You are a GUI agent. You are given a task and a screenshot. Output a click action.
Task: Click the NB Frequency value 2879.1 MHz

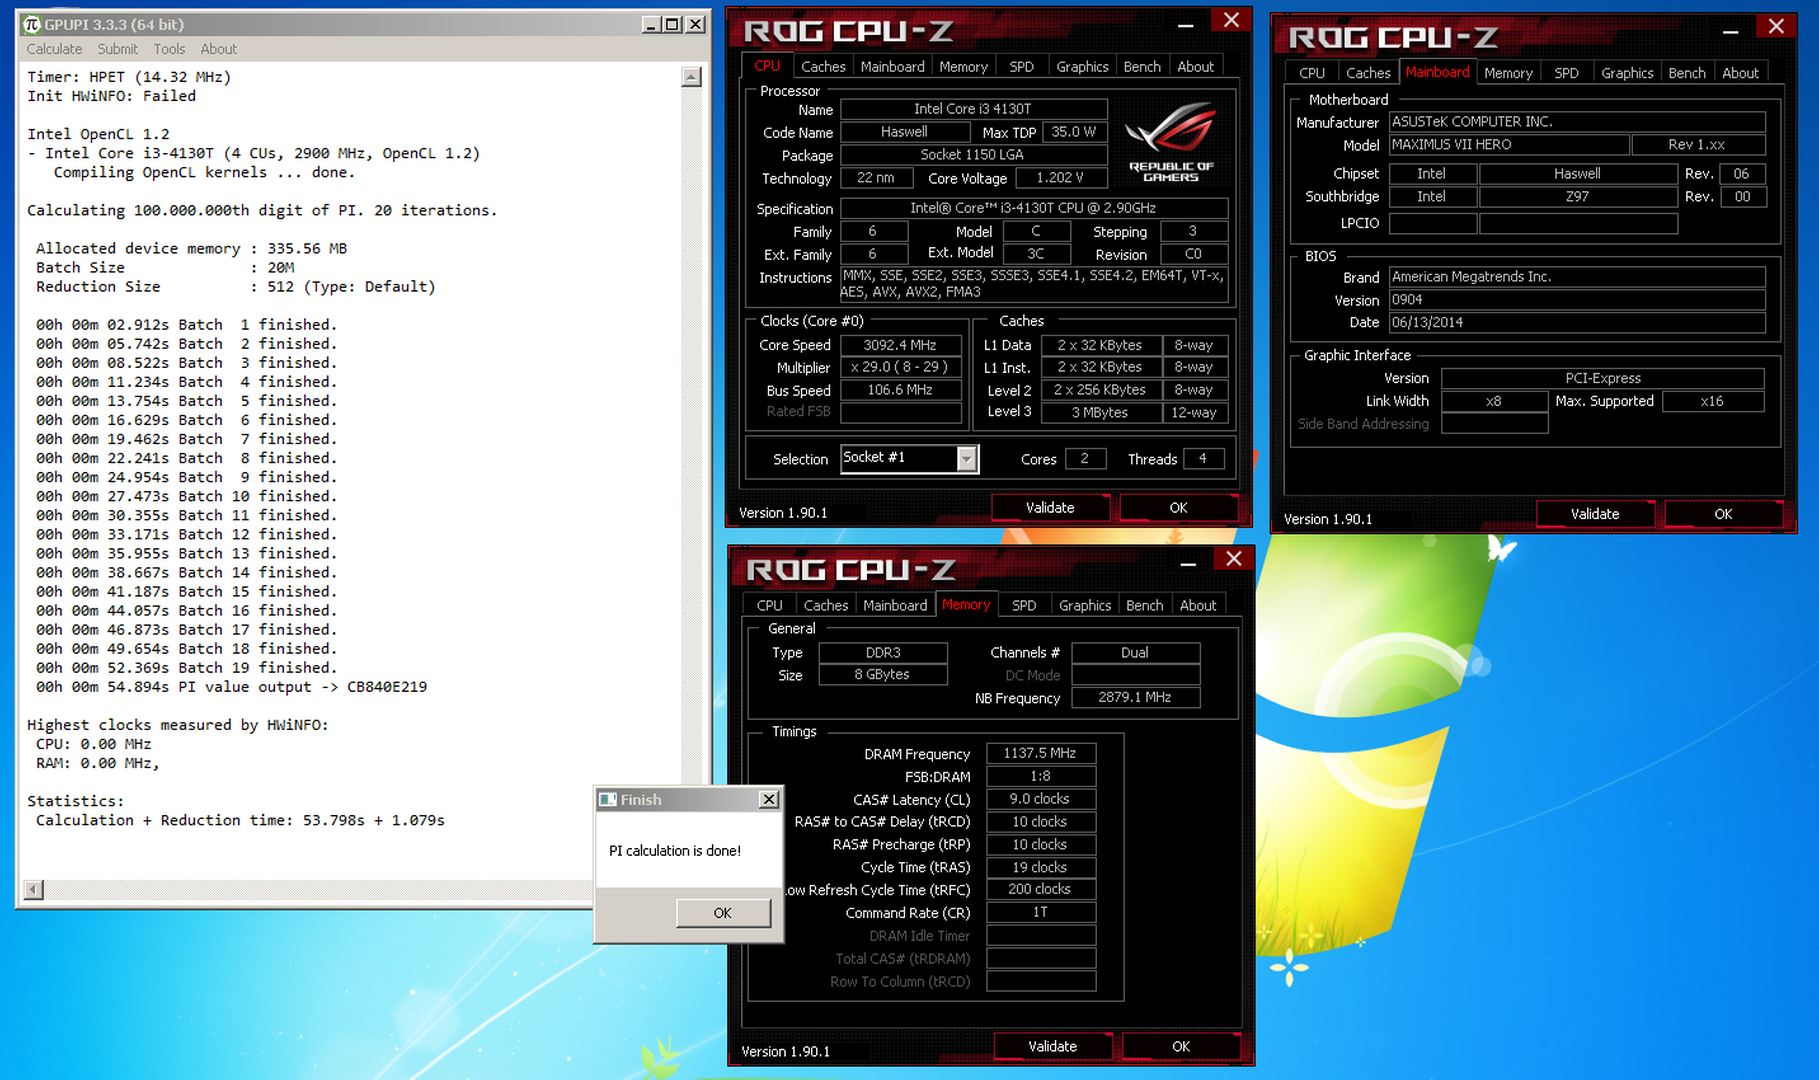point(1135,697)
